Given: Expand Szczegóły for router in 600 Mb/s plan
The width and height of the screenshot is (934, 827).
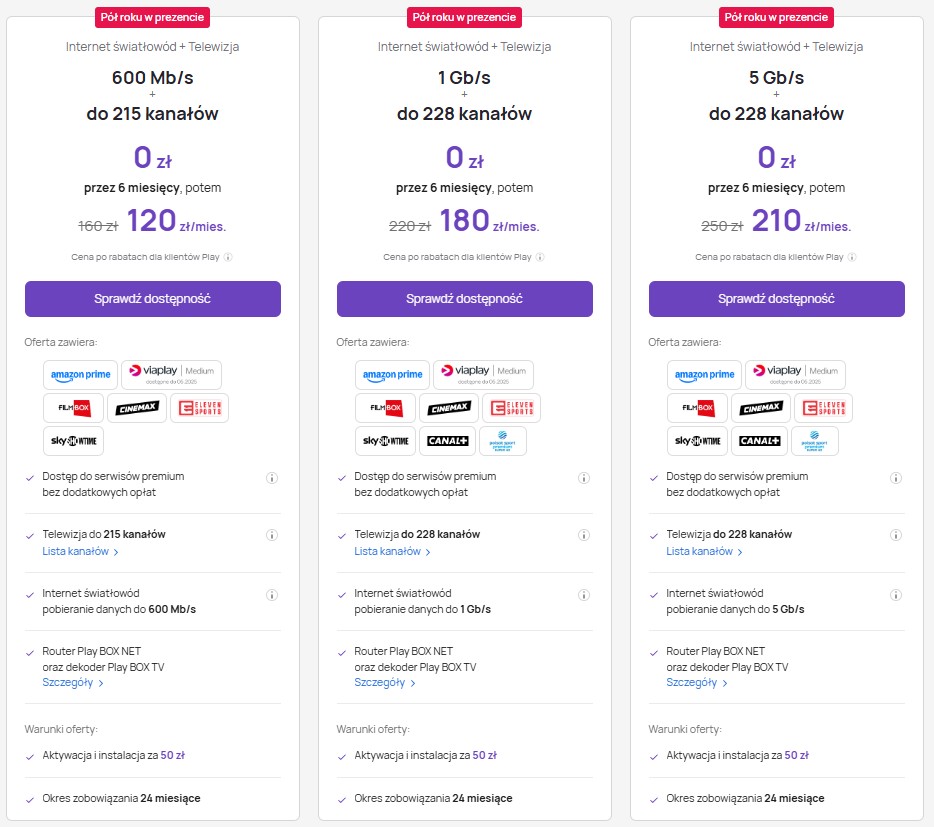Looking at the screenshot, I should click(73, 683).
